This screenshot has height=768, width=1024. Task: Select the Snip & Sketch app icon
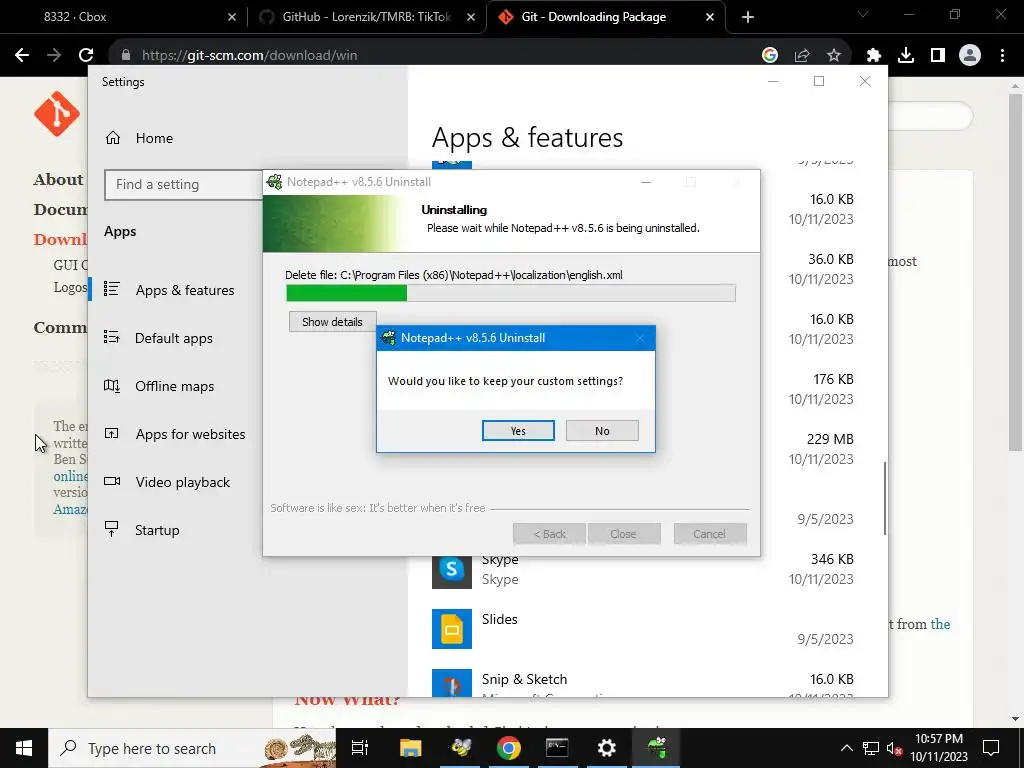452,682
